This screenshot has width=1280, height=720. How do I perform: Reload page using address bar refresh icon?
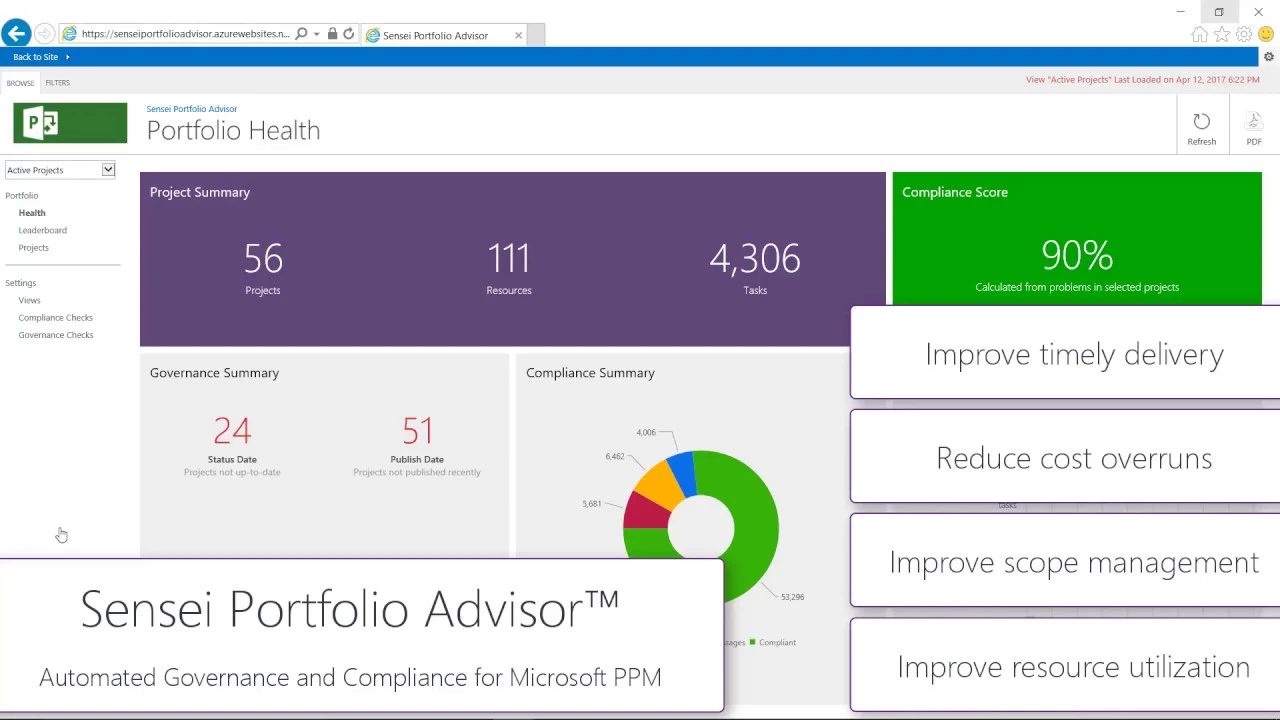(x=348, y=34)
